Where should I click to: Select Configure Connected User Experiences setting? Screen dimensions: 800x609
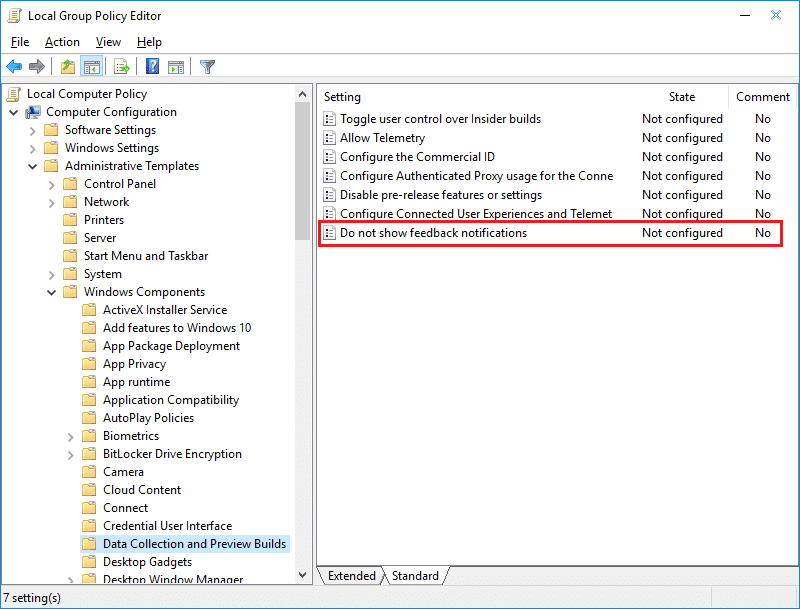(476, 214)
